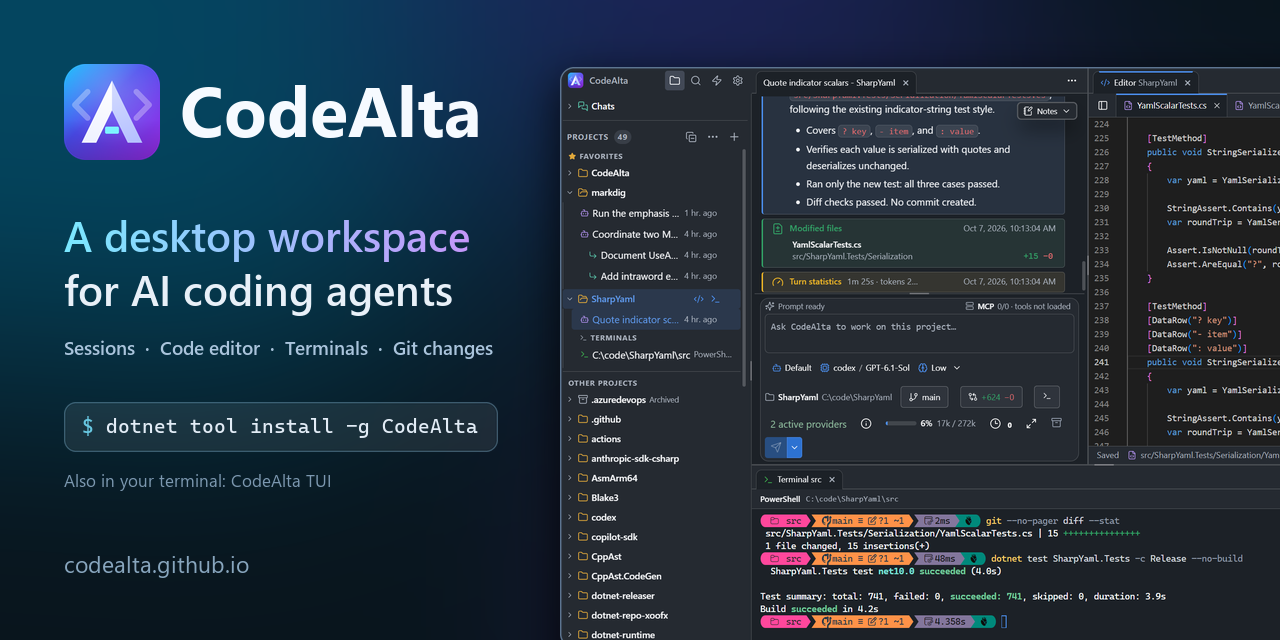The height and width of the screenshot is (640, 1280).
Task: Expand prompt panel with arrows icon
Action: [x=1031, y=424]
